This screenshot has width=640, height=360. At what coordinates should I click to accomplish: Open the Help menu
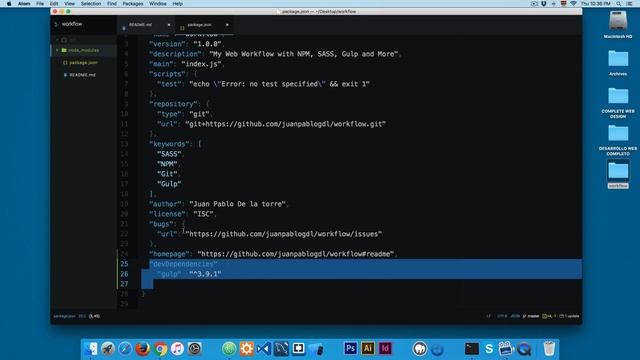pyautogui.click(x=178, y=4)
